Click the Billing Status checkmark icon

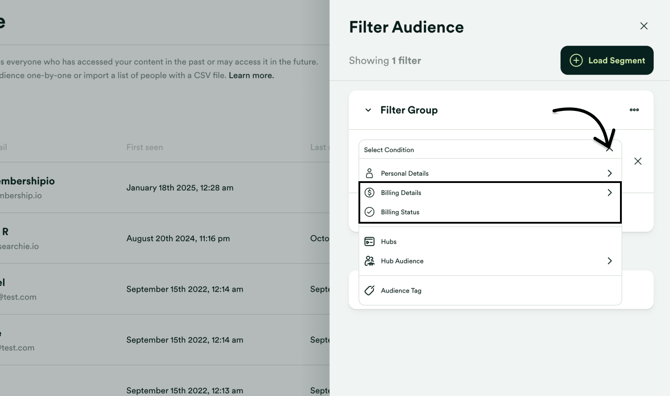tap(369, 212)
